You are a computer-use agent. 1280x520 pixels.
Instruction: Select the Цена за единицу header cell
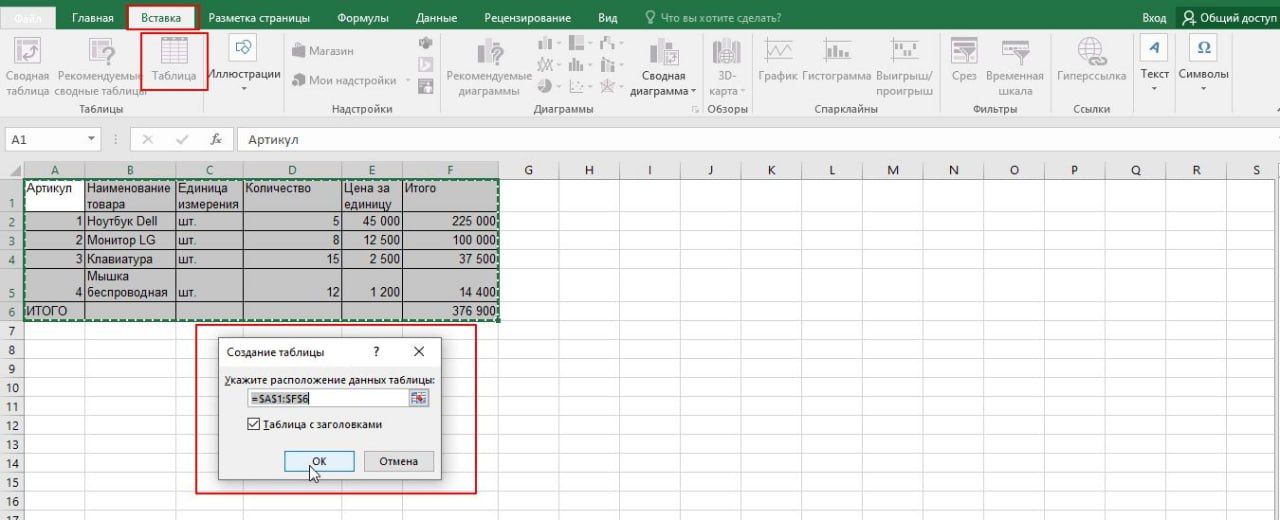tap(372, 195)
